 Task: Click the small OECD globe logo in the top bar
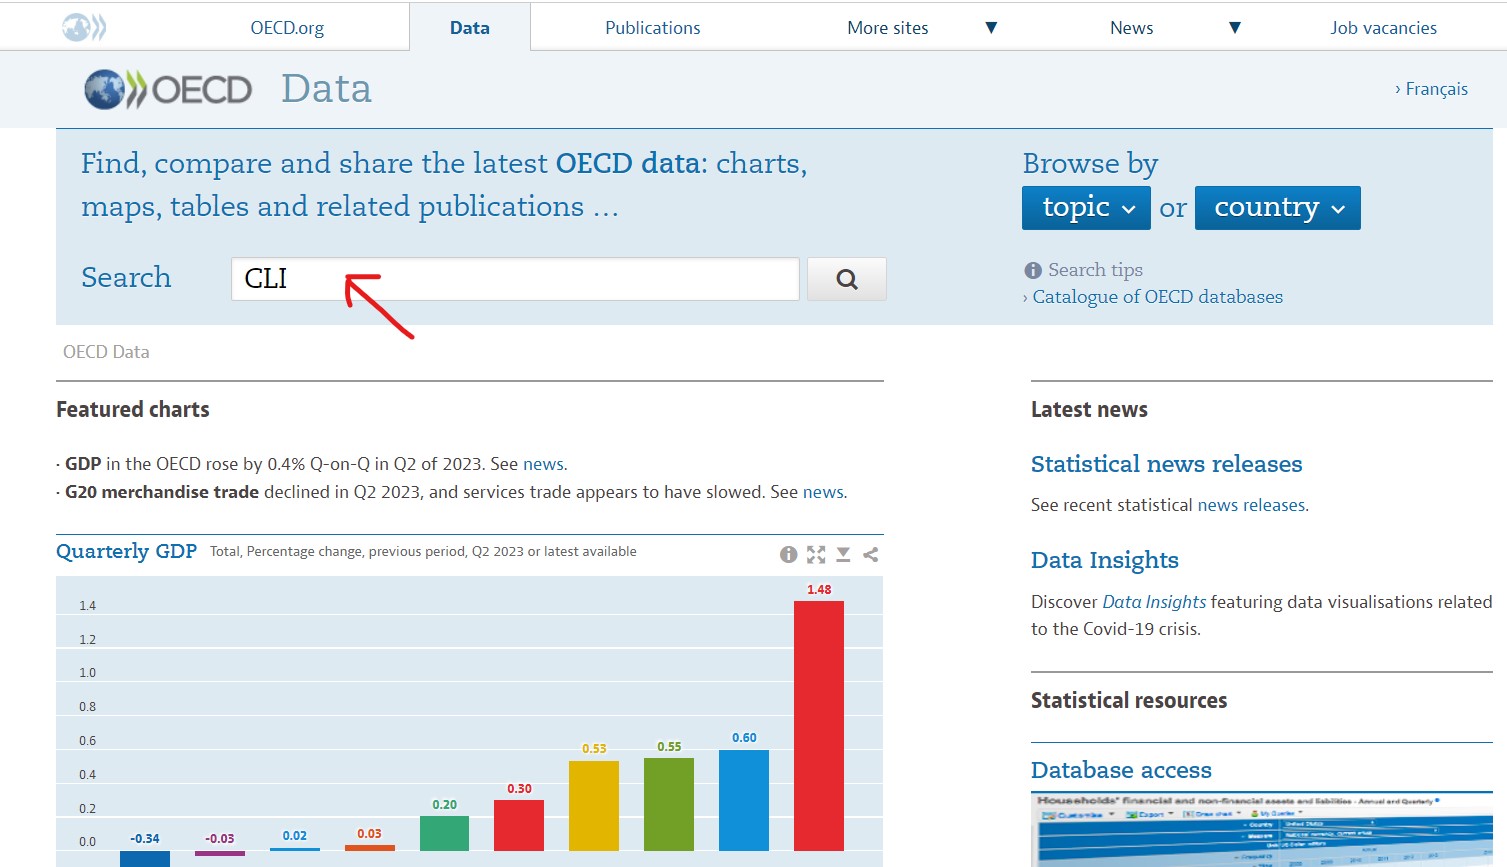tap(83, 27)
